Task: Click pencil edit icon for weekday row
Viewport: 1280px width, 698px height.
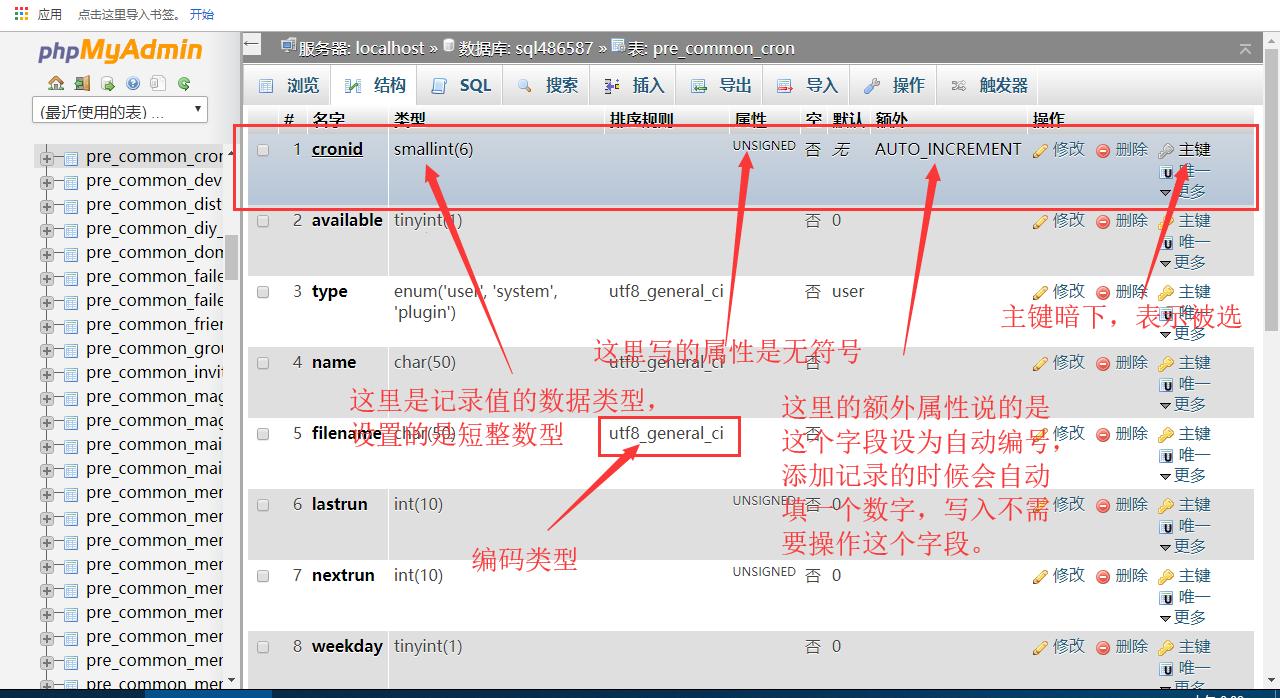Action: point(1040,647)
